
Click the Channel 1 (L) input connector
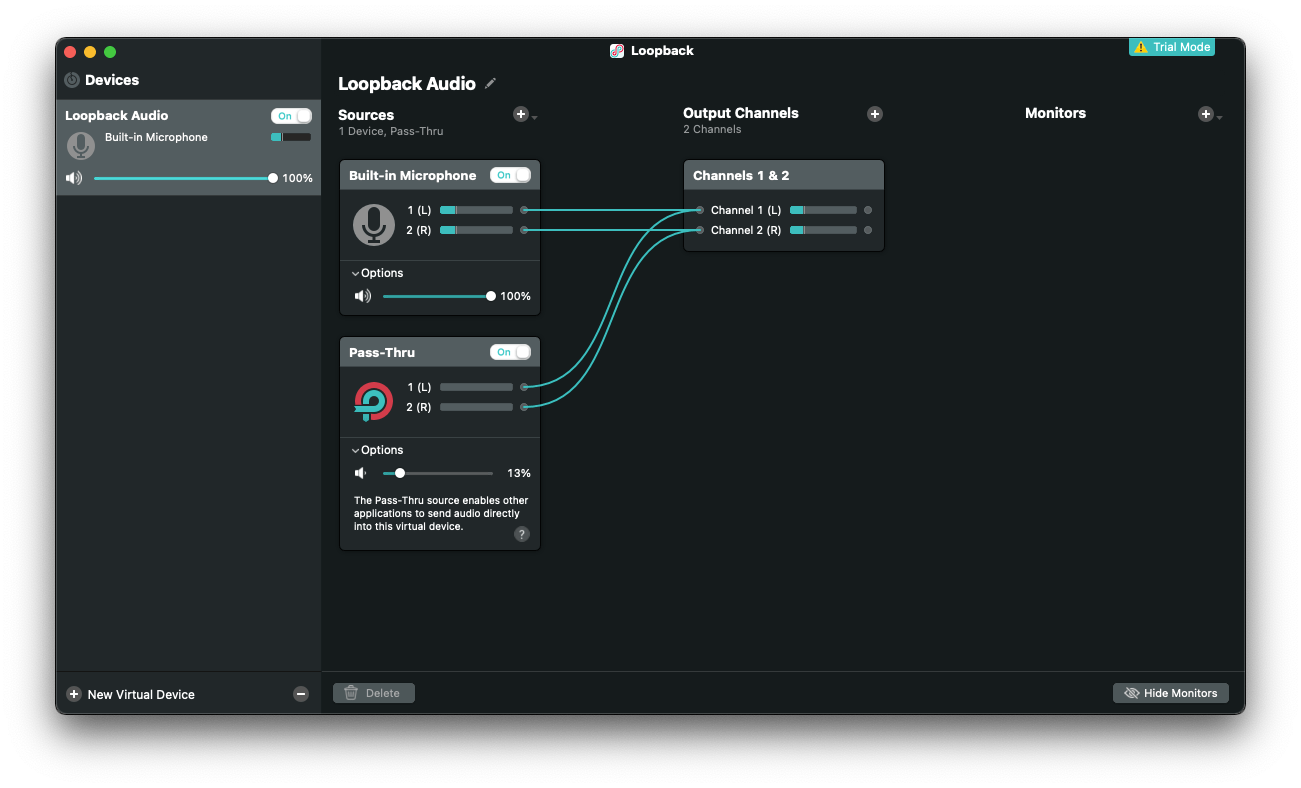(700, 210)
